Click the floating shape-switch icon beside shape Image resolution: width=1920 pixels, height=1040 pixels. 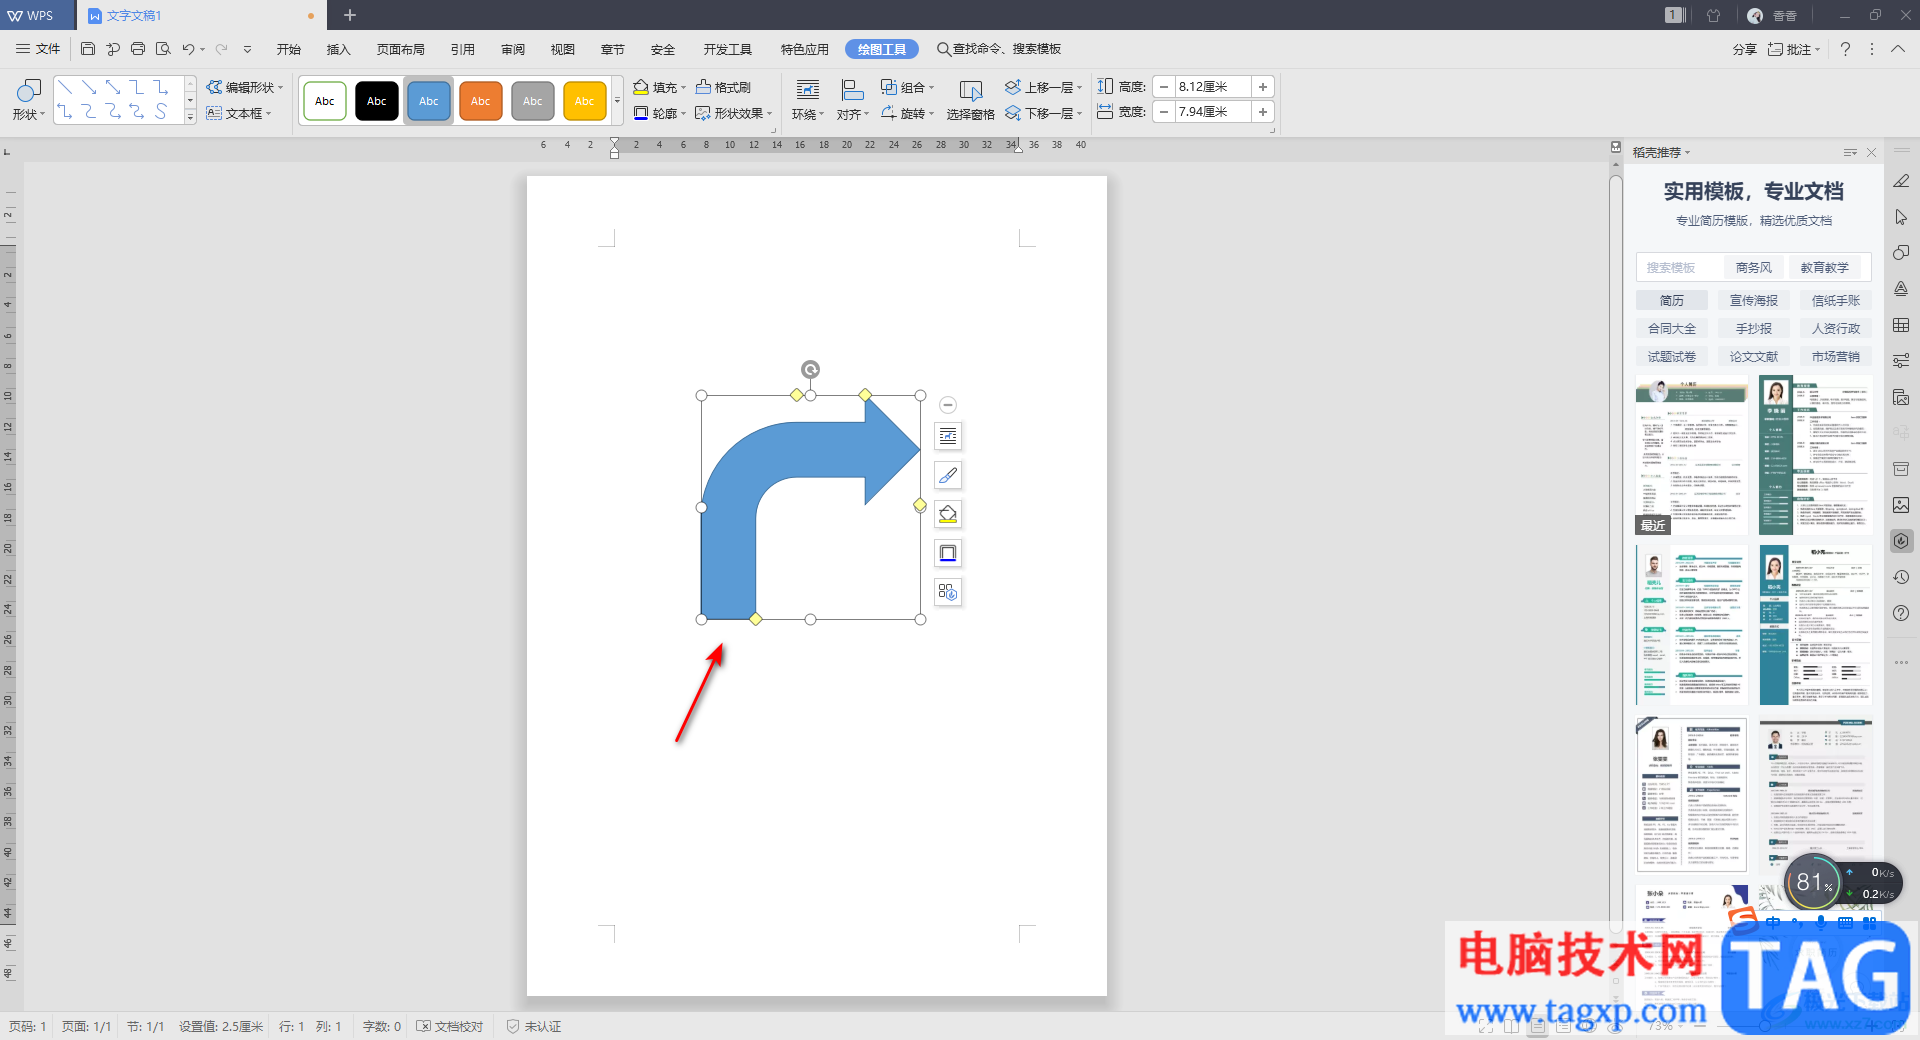click(948, 592)
